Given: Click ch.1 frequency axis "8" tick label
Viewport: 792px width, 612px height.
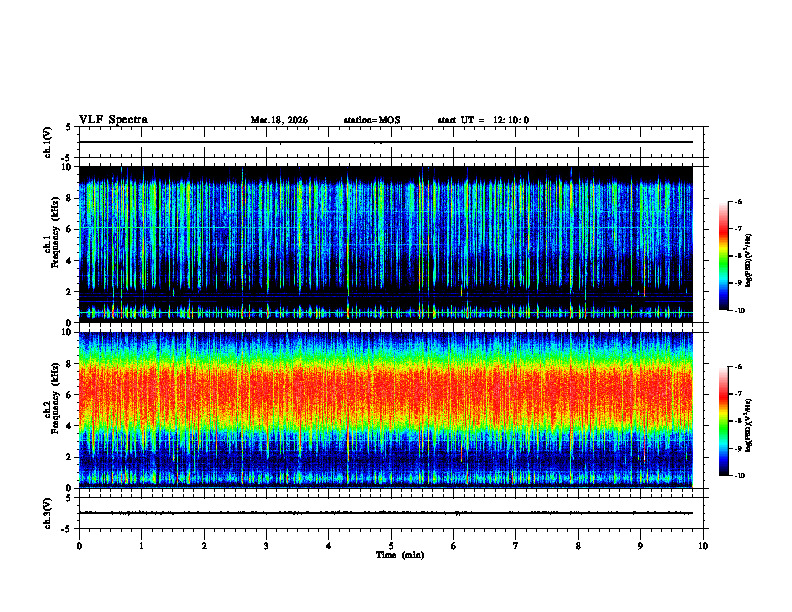Looking at the screenshot, I should pos(70,198).
